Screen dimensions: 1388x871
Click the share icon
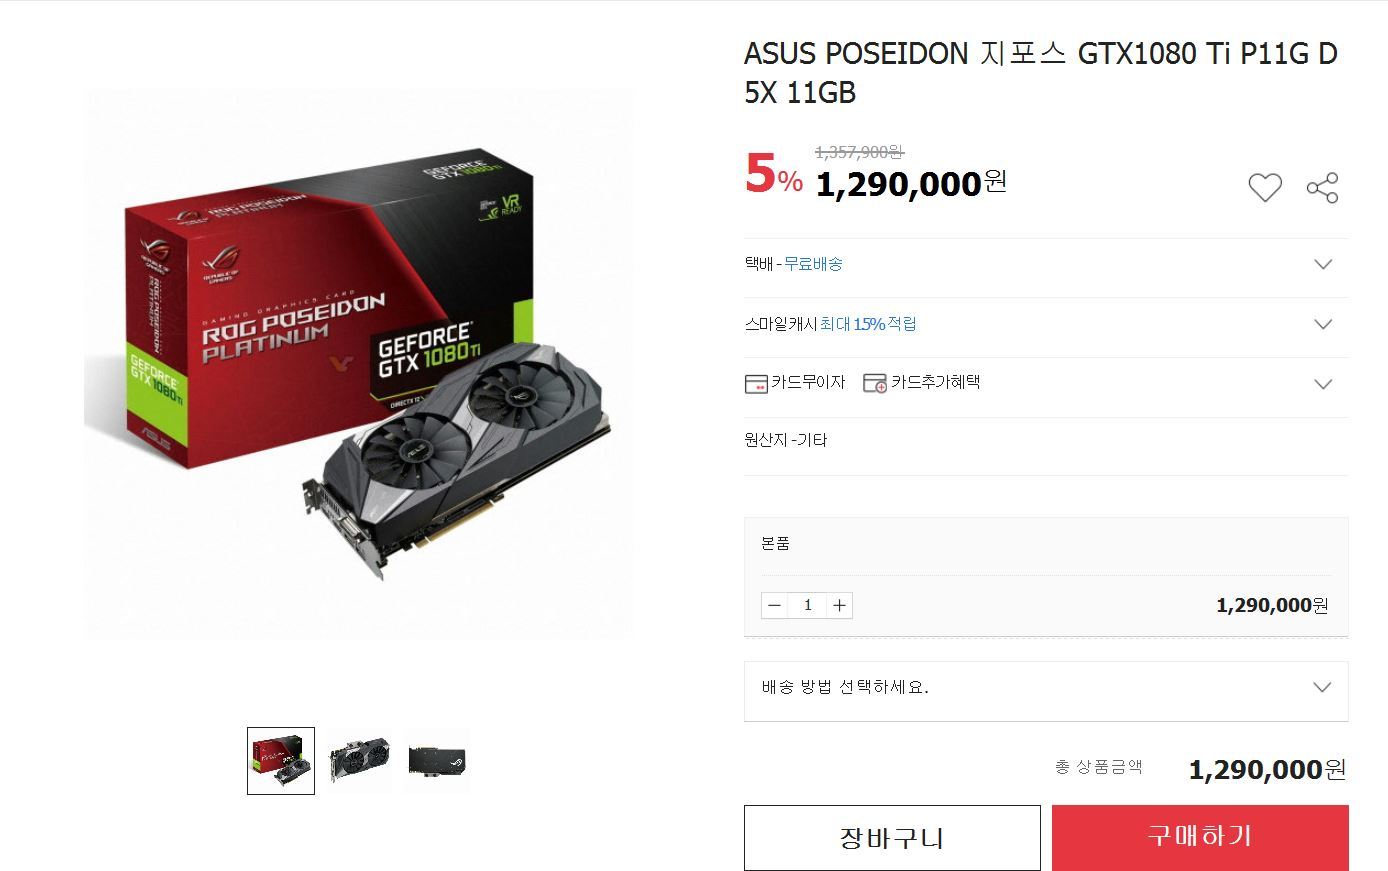(1322, 187)
